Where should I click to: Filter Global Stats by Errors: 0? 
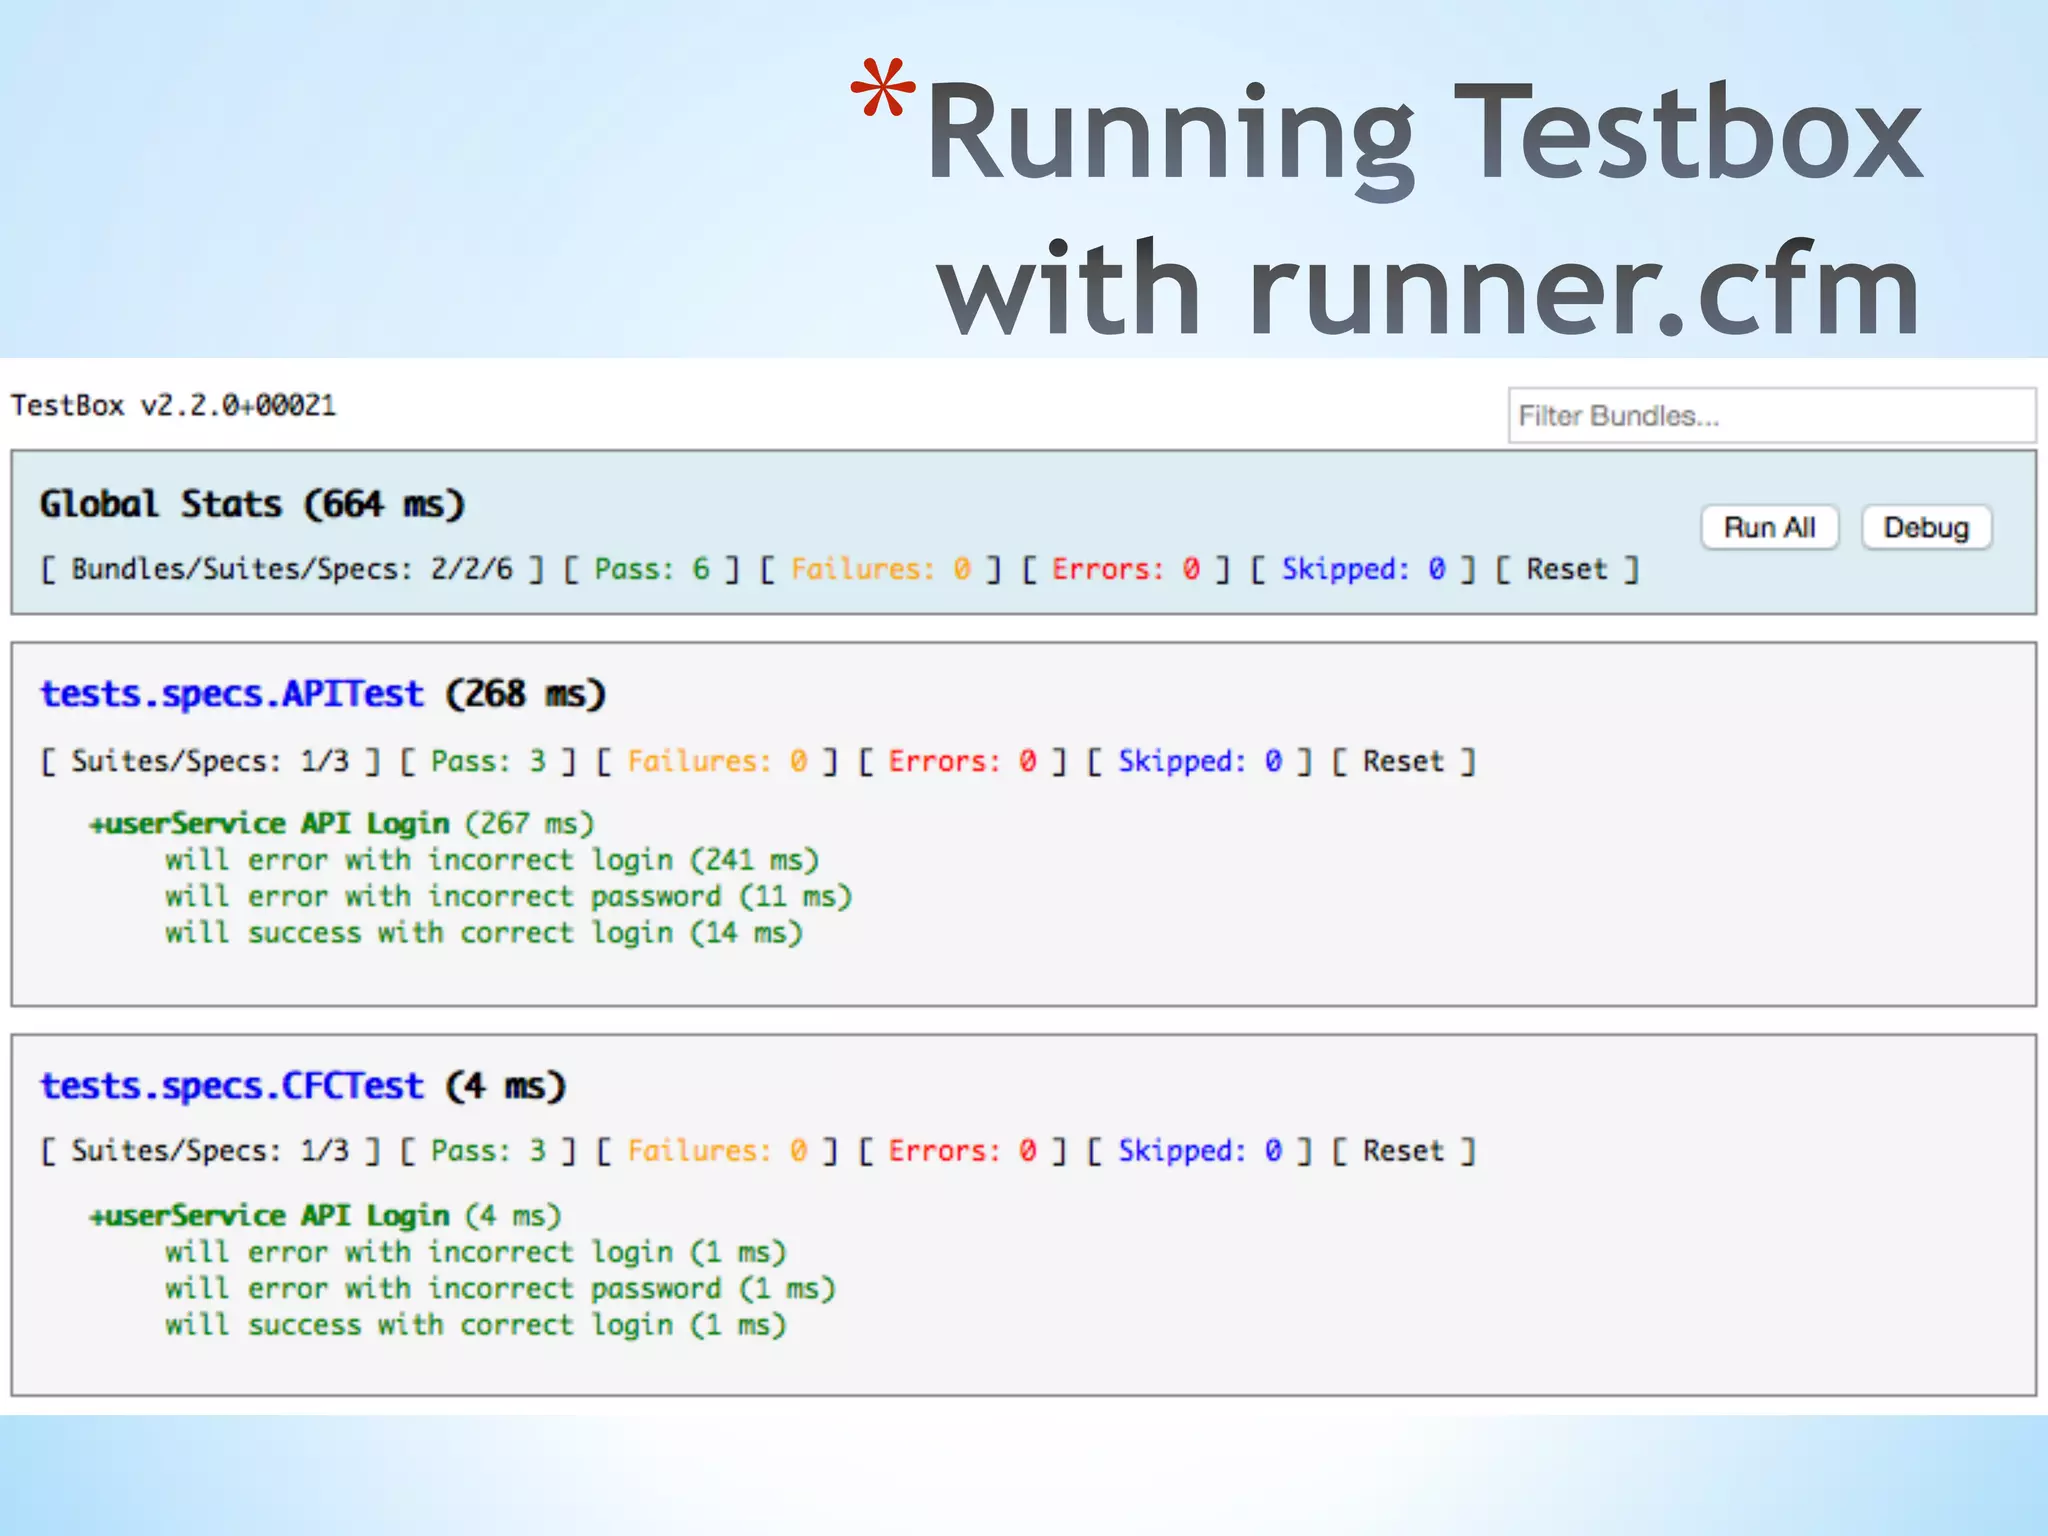[x=1125, y=569]
